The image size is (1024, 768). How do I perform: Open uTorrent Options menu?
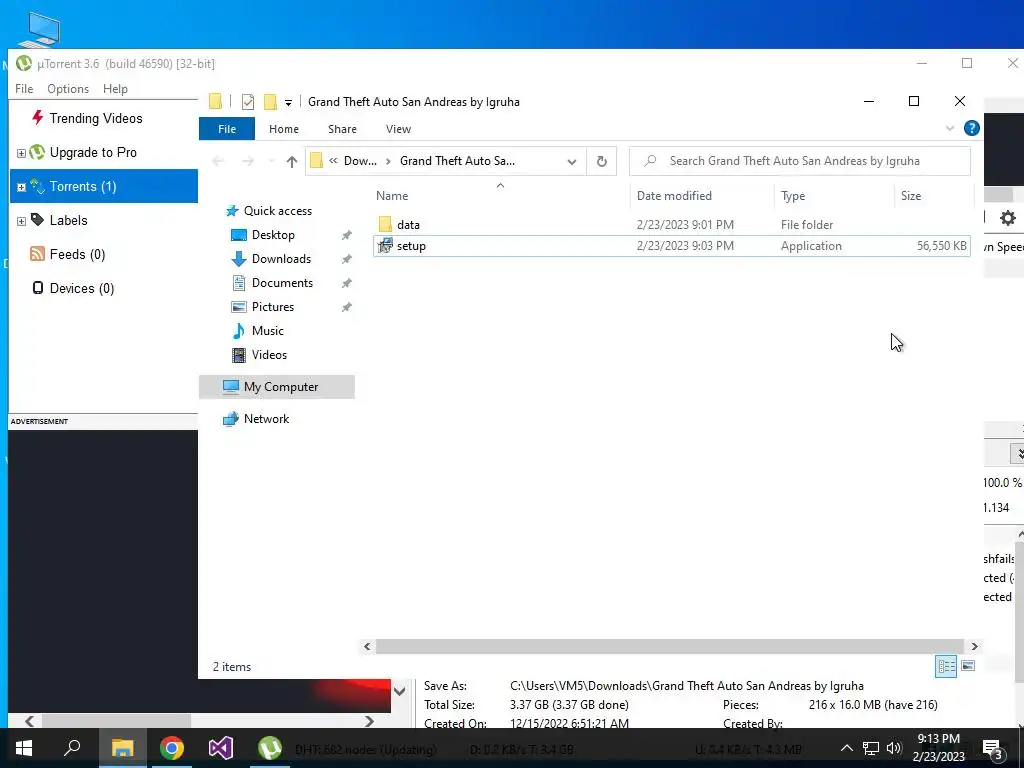[x=68, y=89]
